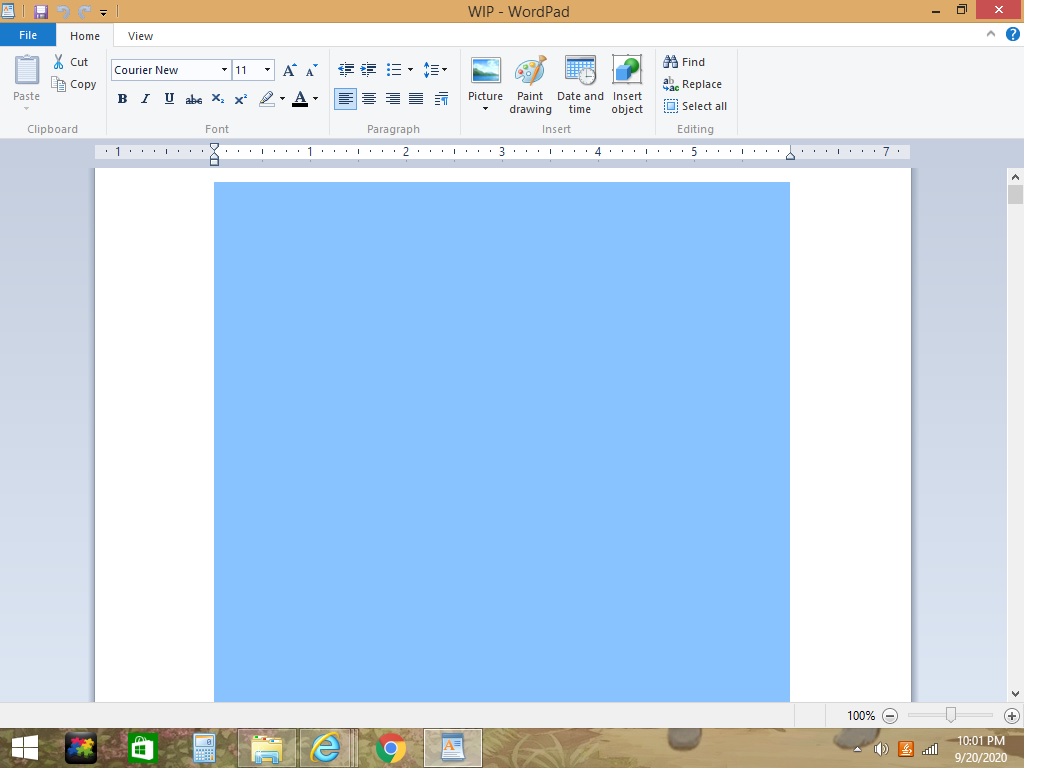1043x782 pixels.
Task: Toggle Strikethrough formatting
Action: click(x=194, y=100)
